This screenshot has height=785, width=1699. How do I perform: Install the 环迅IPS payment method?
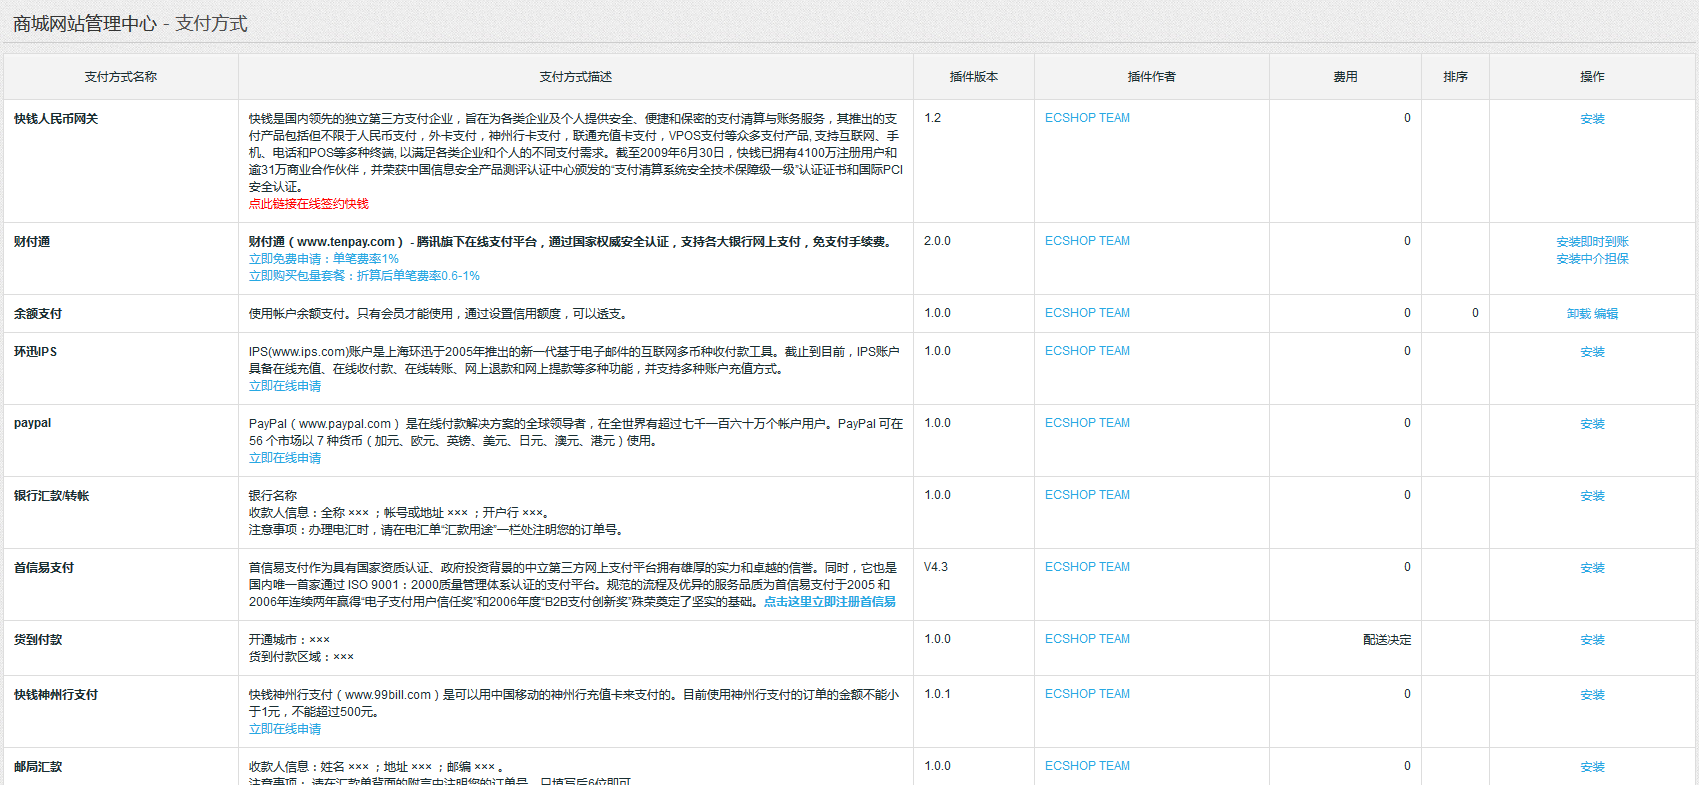pos(1592,352)
